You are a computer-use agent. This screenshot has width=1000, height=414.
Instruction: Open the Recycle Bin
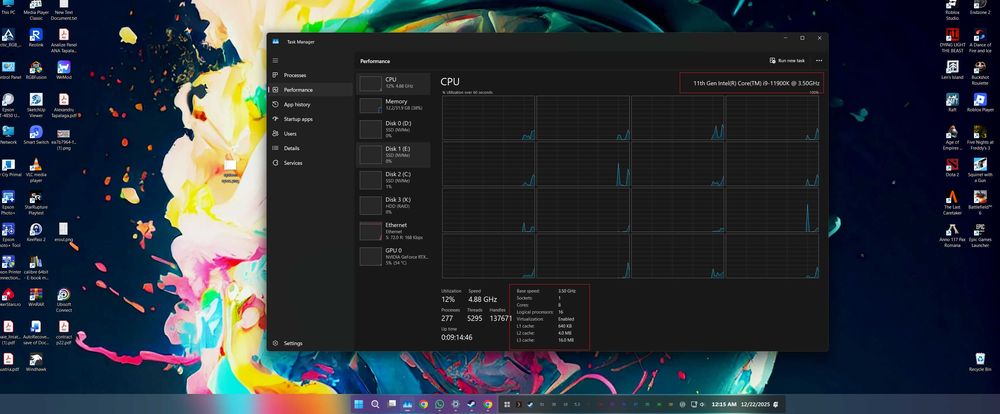coord(980,362)
